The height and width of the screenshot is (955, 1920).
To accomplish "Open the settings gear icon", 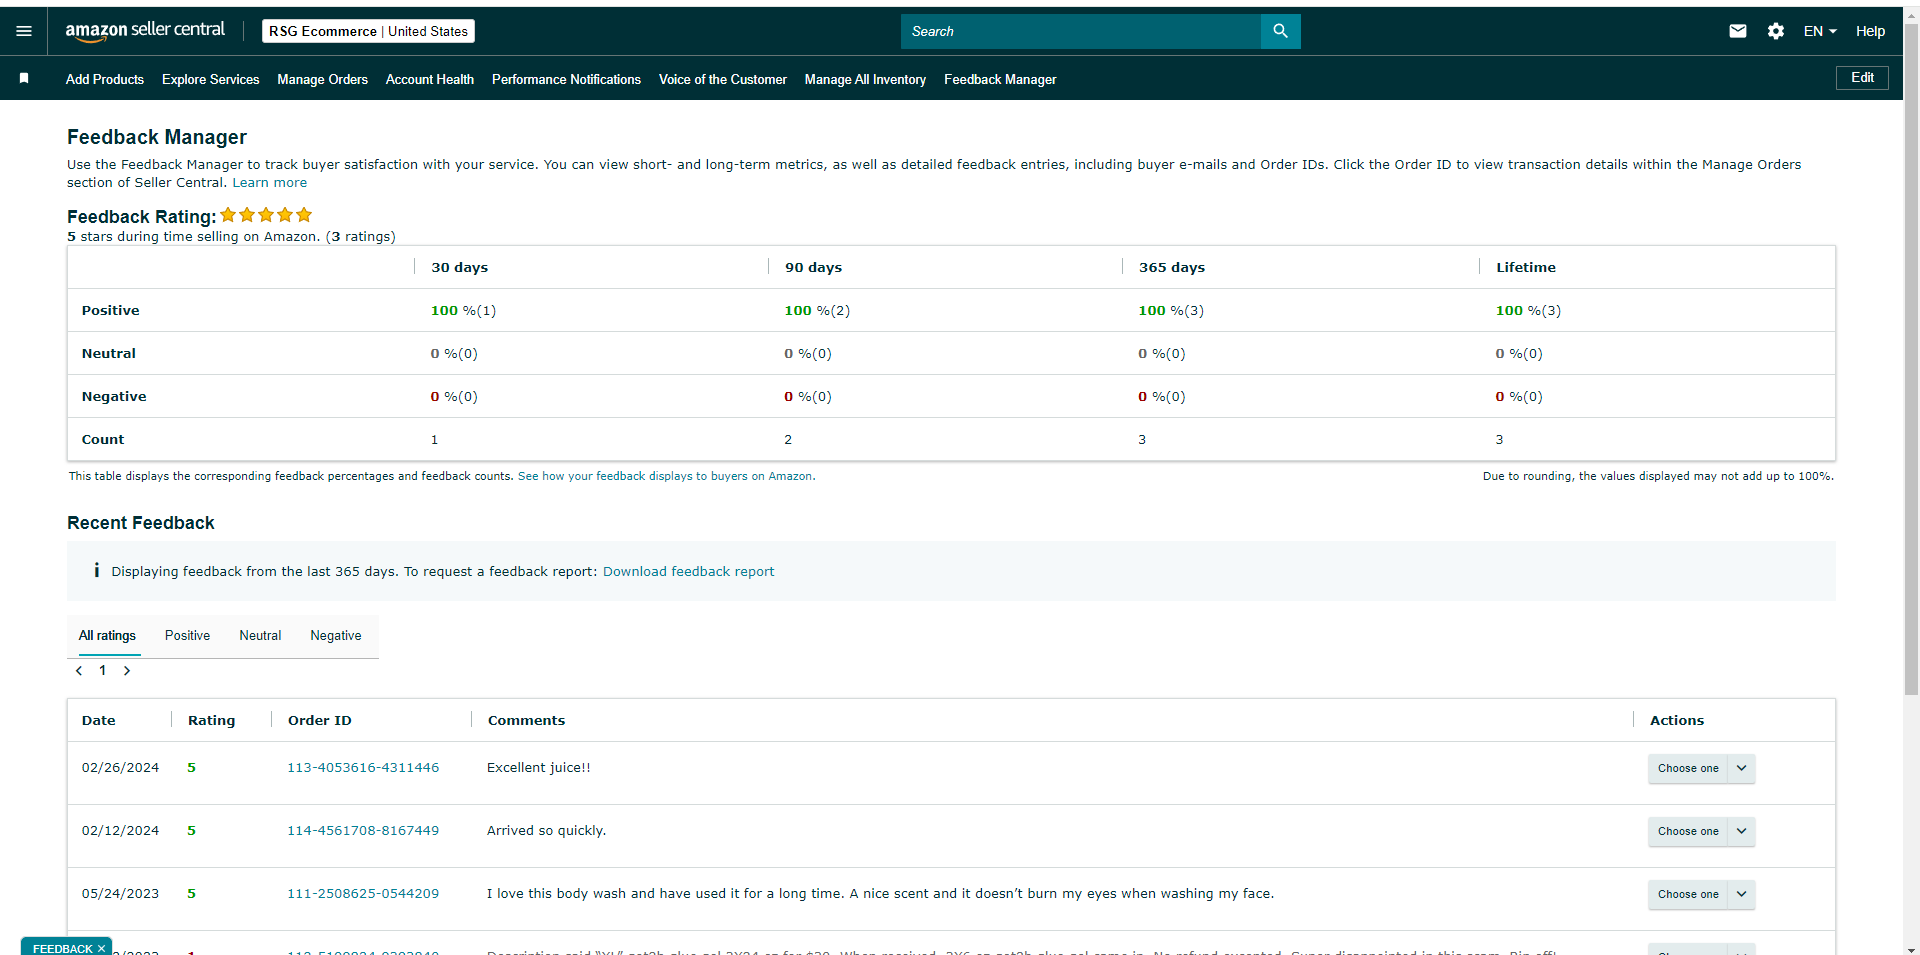I will [x=1776, y=31].
